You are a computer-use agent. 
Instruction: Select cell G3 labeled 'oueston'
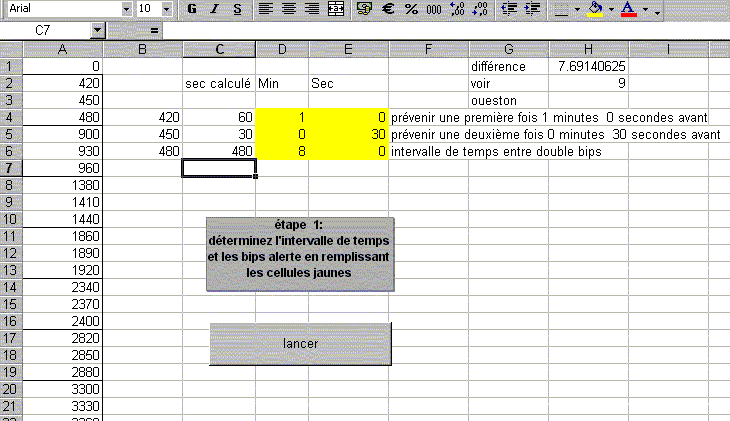click(509, 100)
